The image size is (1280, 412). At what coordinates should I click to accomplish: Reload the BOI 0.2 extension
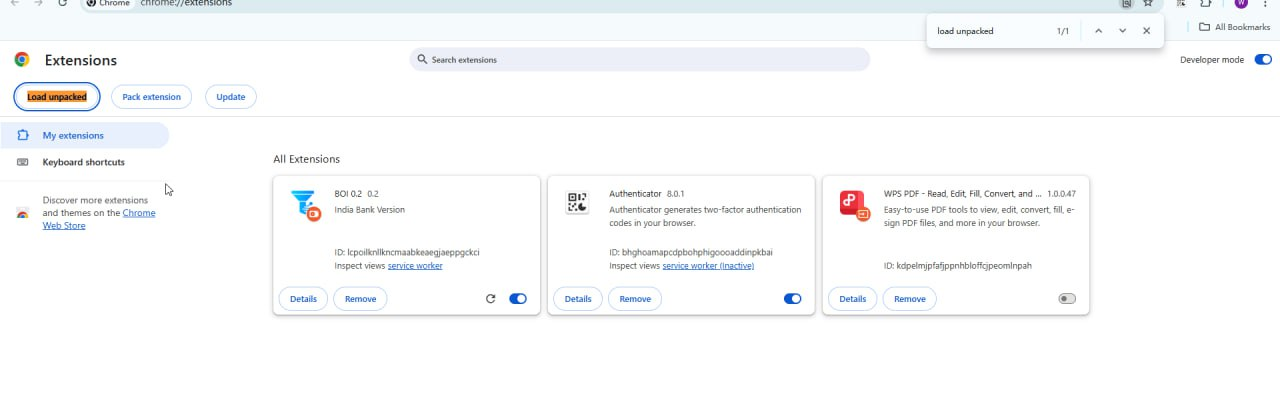(490, 299)
